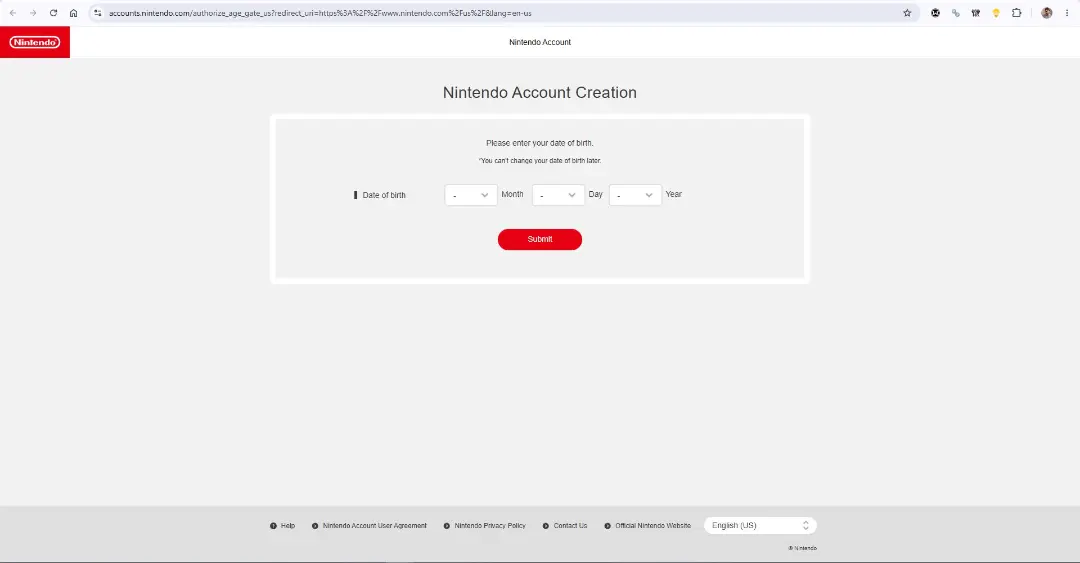Click the address bar URL
This screenshot has width=1080, height=563.
(x=320, y=13)
